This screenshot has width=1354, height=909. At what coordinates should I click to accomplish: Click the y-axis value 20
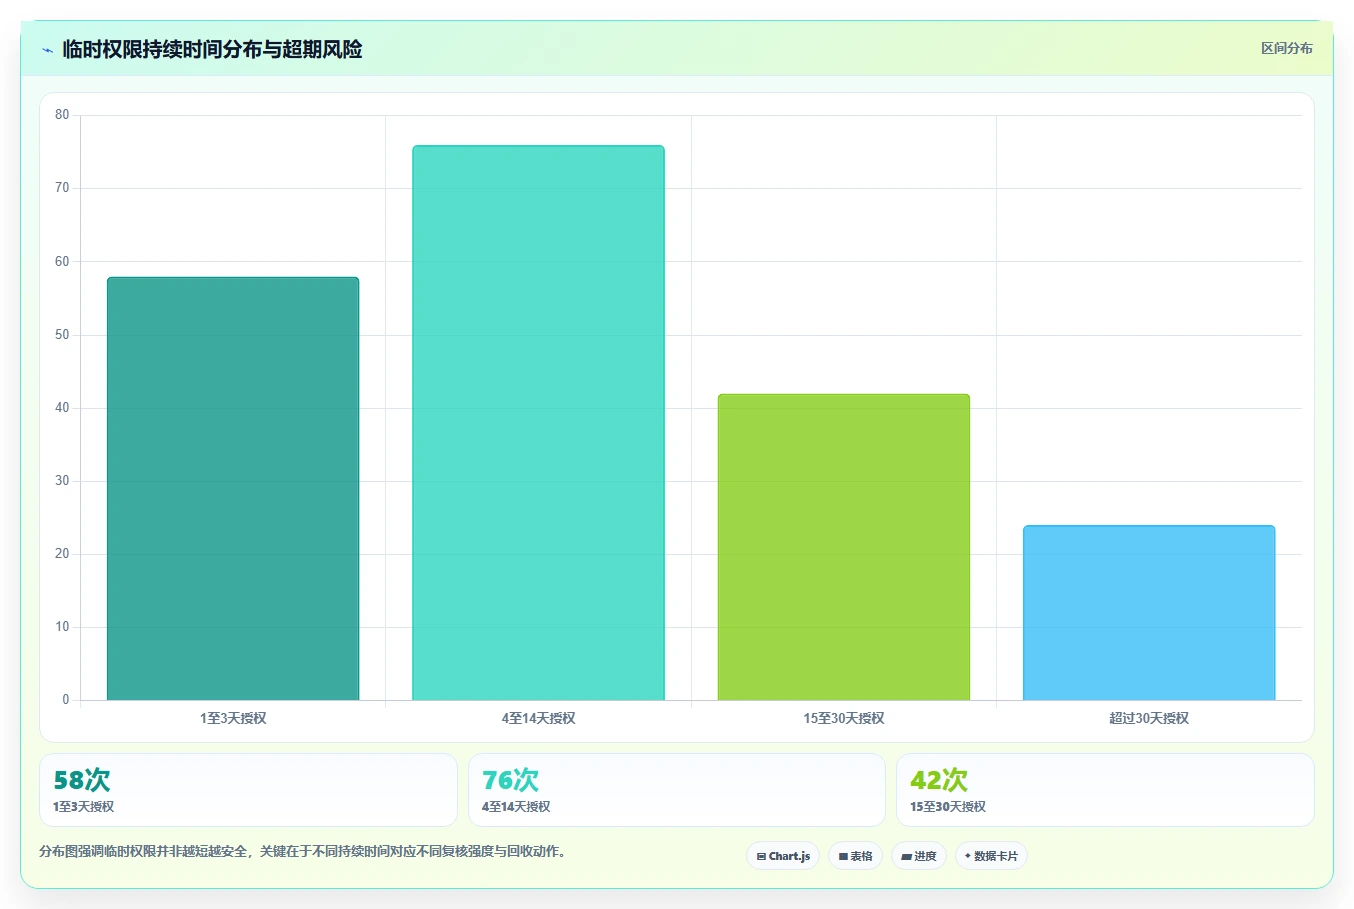point(62,554)
